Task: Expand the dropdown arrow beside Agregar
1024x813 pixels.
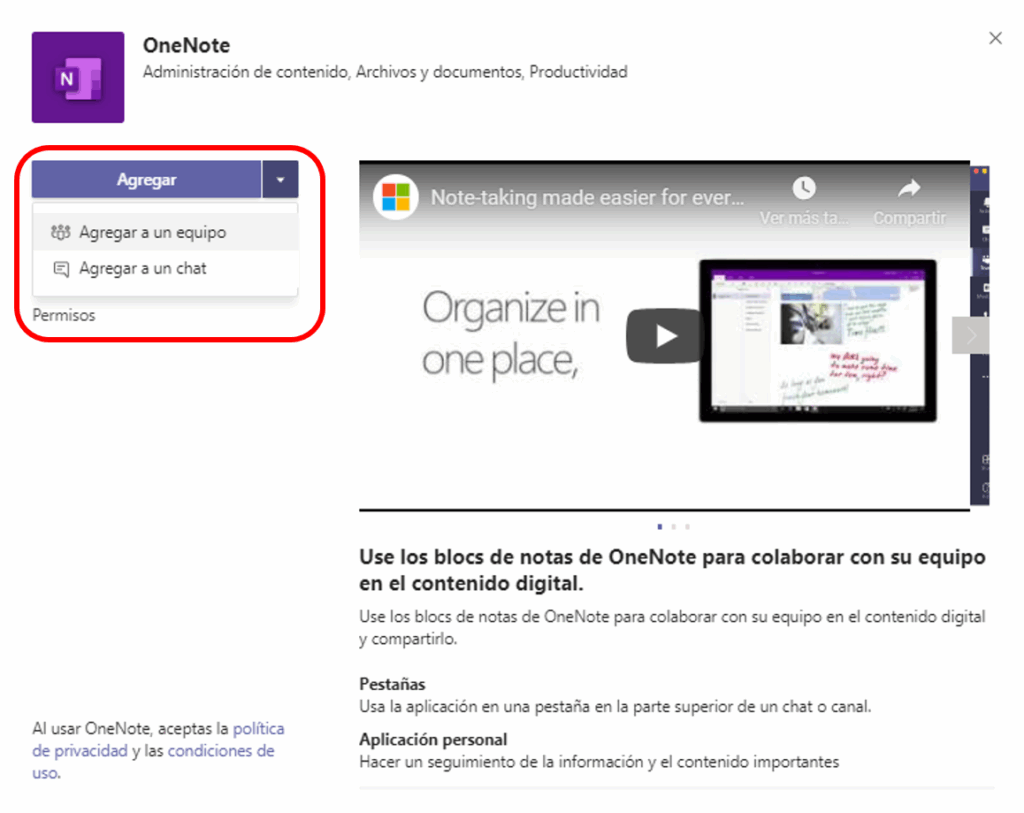Action: [x=280, y=180]
